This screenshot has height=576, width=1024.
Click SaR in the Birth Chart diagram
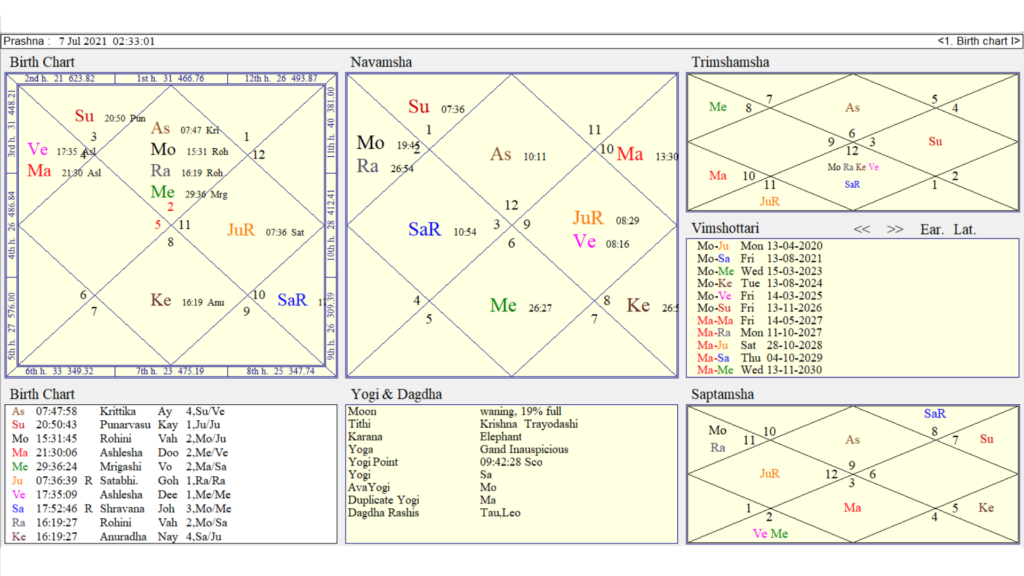(x=292, y=300)
